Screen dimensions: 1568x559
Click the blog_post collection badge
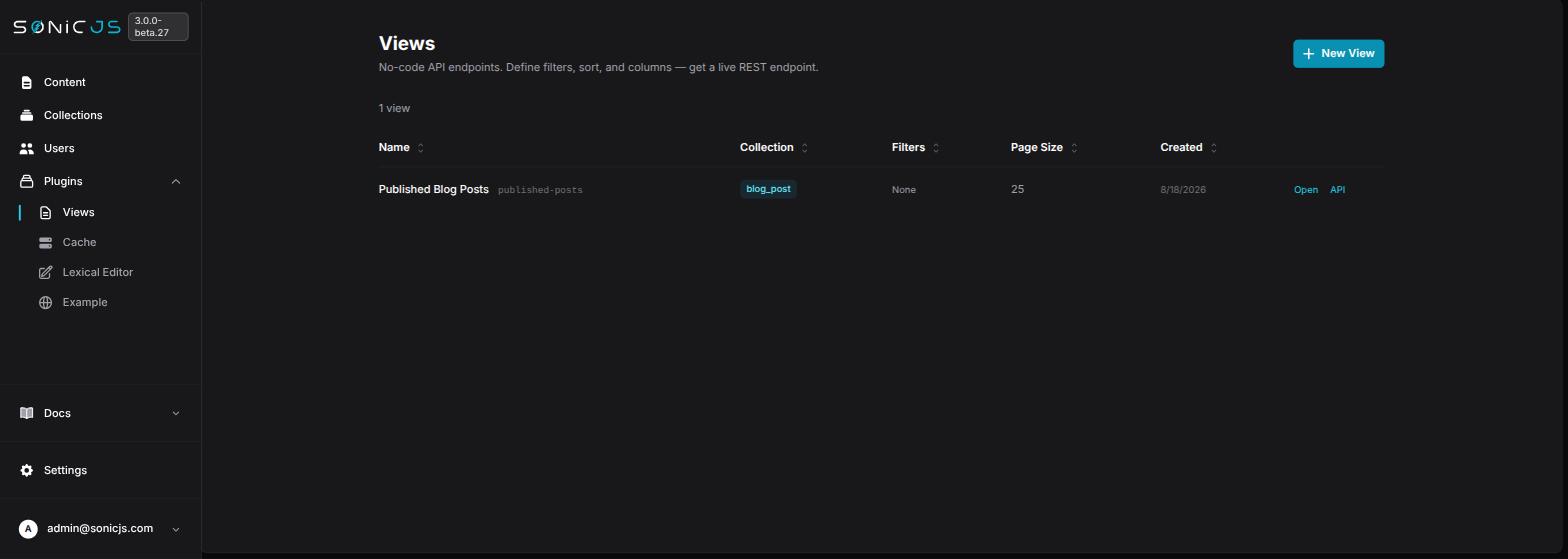click(768, 189)
